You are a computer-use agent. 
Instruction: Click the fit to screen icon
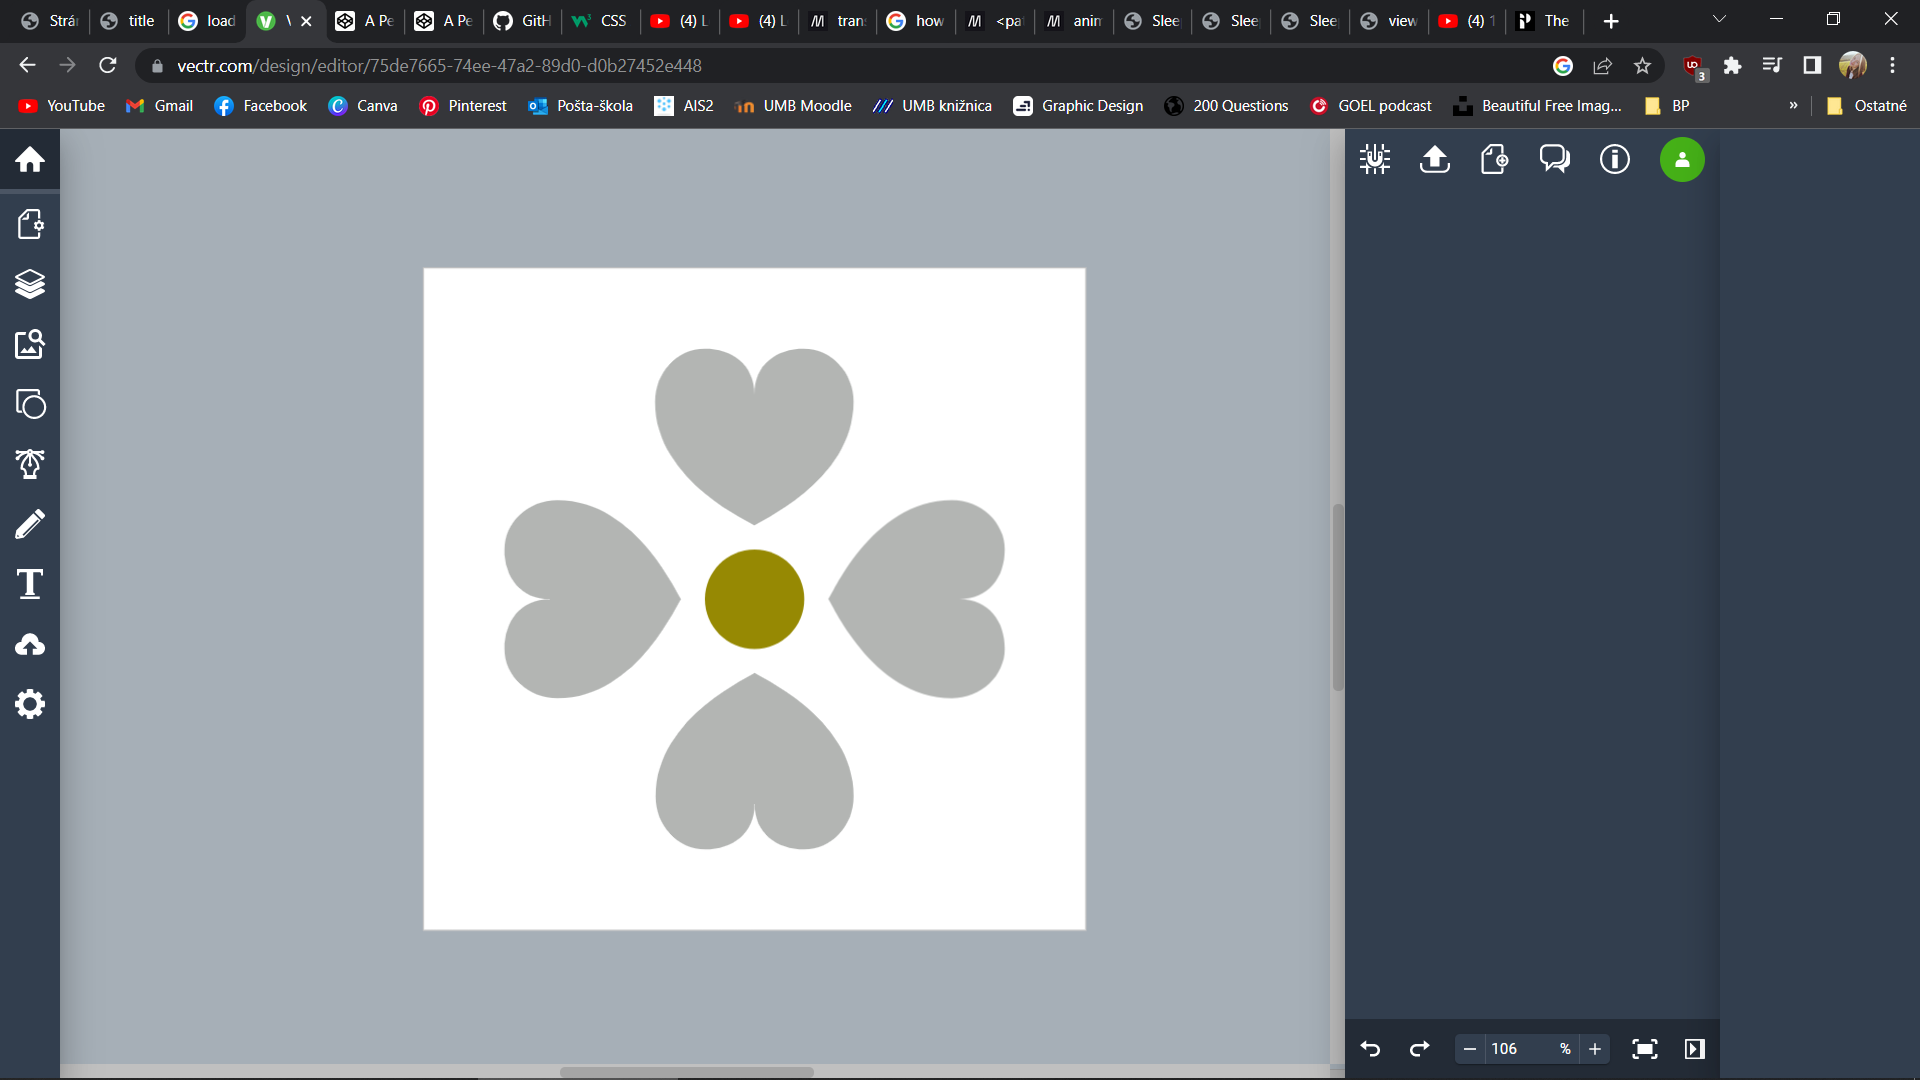pyautogui.click(x=1645, y=1049)
